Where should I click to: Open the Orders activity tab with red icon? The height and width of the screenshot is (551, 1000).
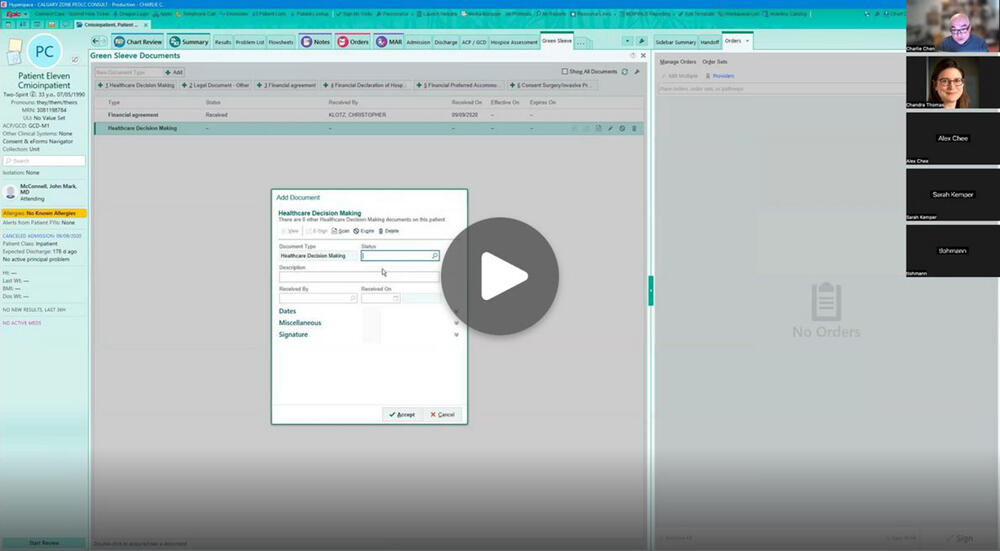click(x=353, y=41)
